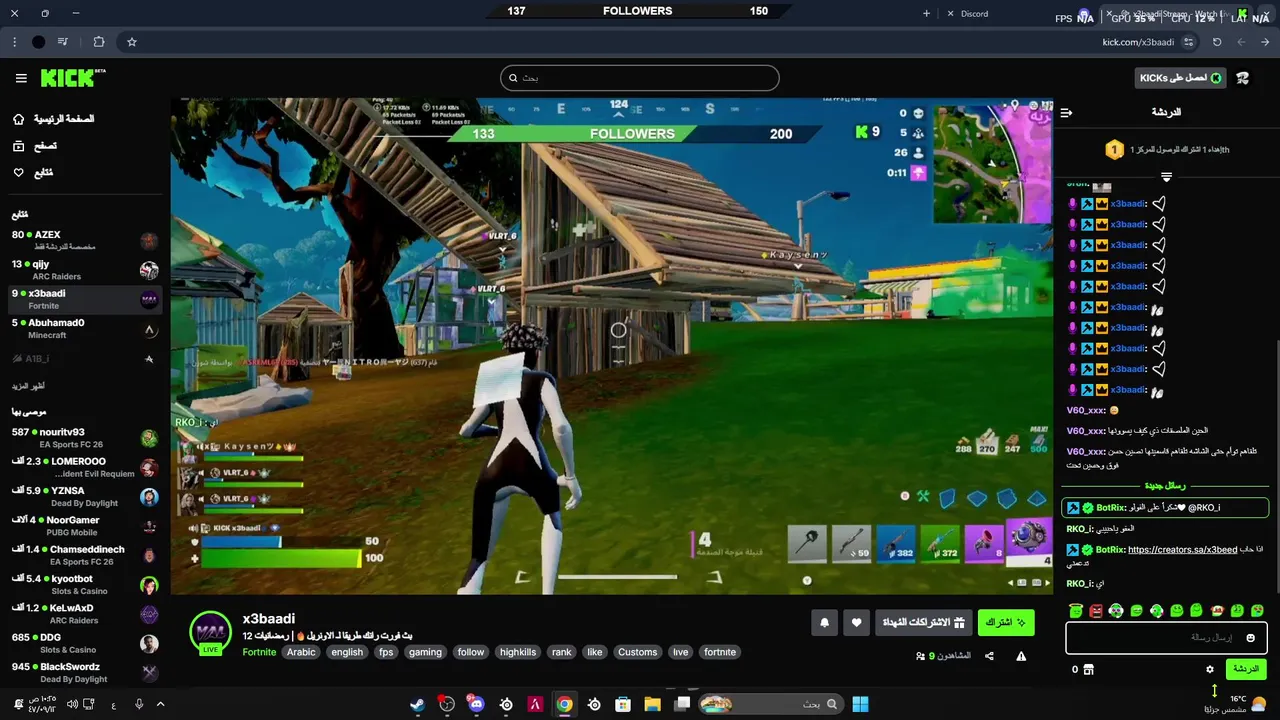Image resolution: width=1280 pixels, height=720 pixels.
Task: Open a new browser tab
Action: (x=926, y=13)
